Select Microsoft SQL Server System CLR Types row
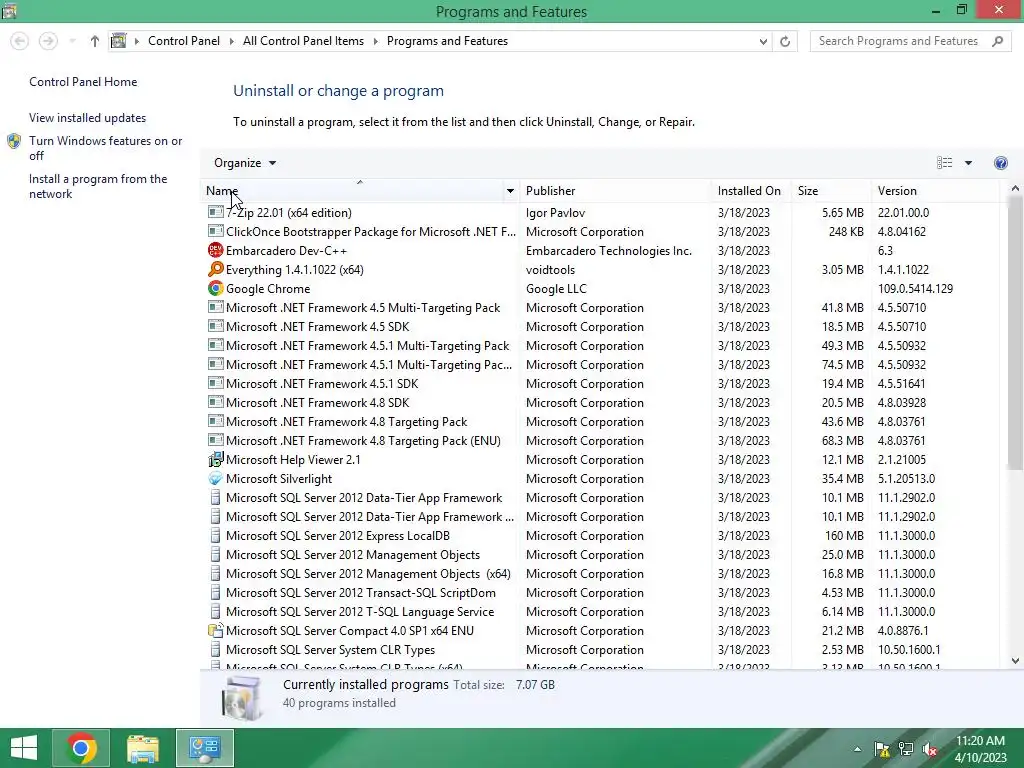 601,649
